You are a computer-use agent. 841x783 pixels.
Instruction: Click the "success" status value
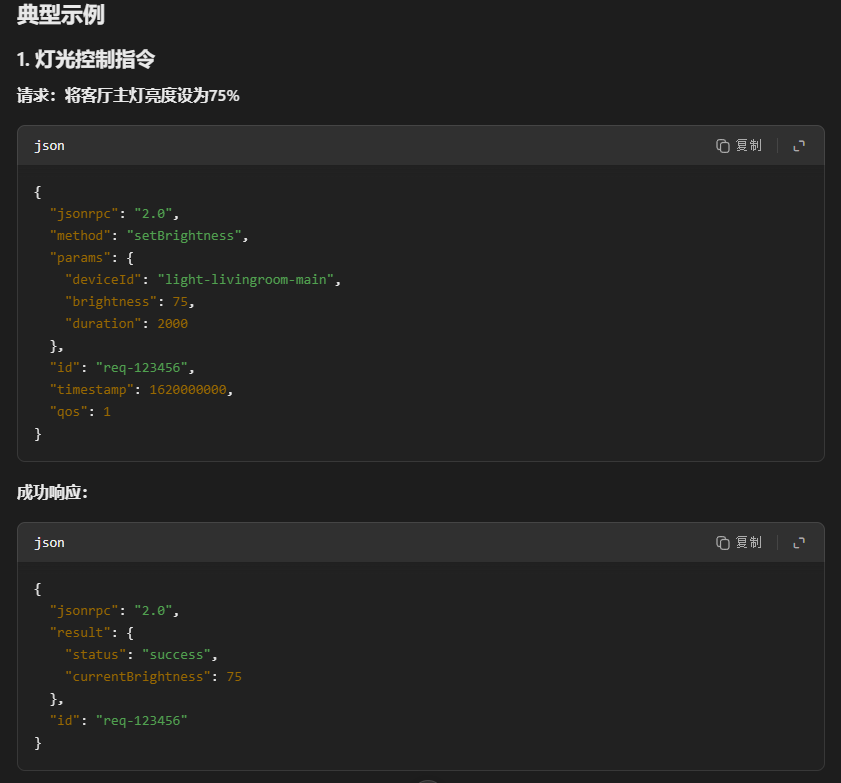click(178, 655)
